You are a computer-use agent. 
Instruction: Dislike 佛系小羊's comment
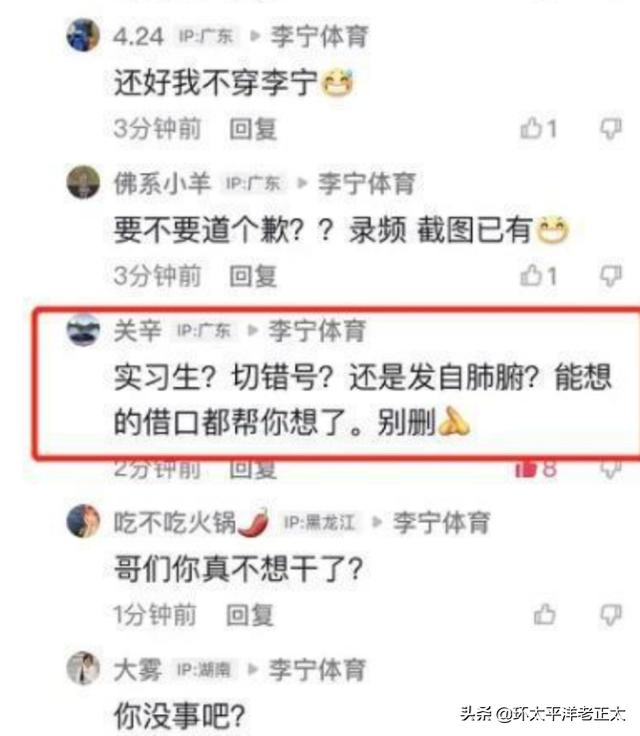[611, 276]
